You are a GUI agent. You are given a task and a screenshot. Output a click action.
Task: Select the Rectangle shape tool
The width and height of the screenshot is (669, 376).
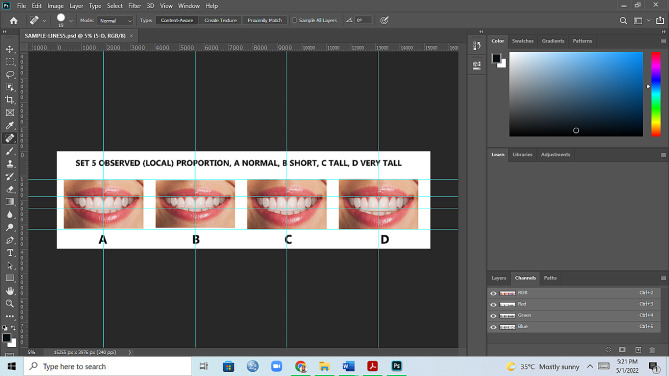point(9,278)
